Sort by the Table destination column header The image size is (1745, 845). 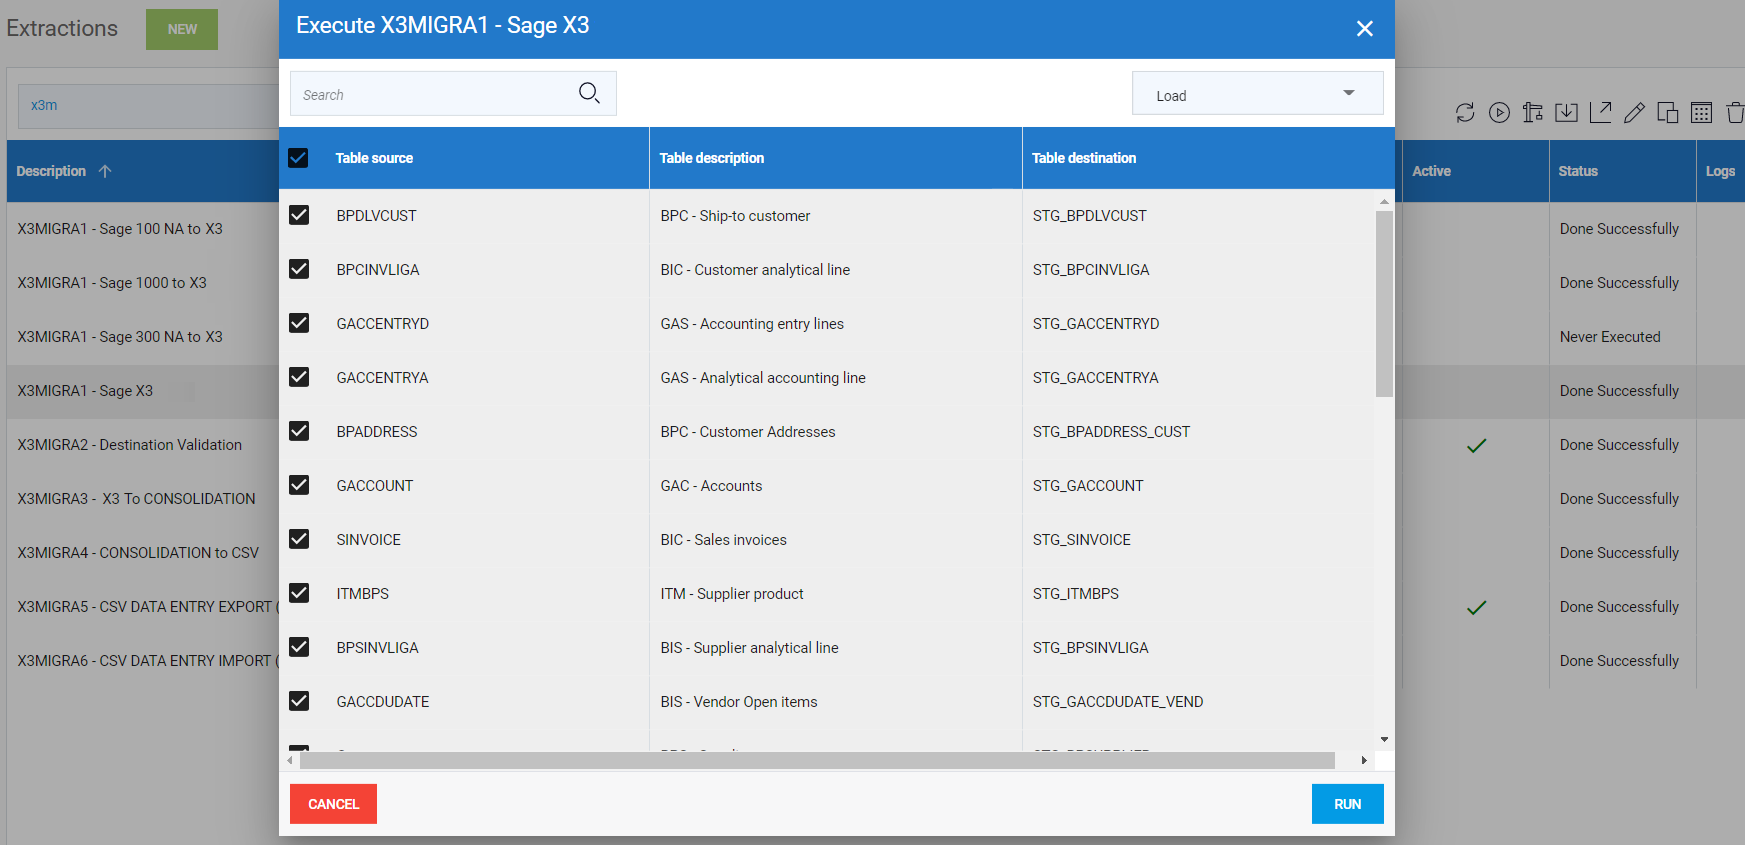(x=1084, y=158)
